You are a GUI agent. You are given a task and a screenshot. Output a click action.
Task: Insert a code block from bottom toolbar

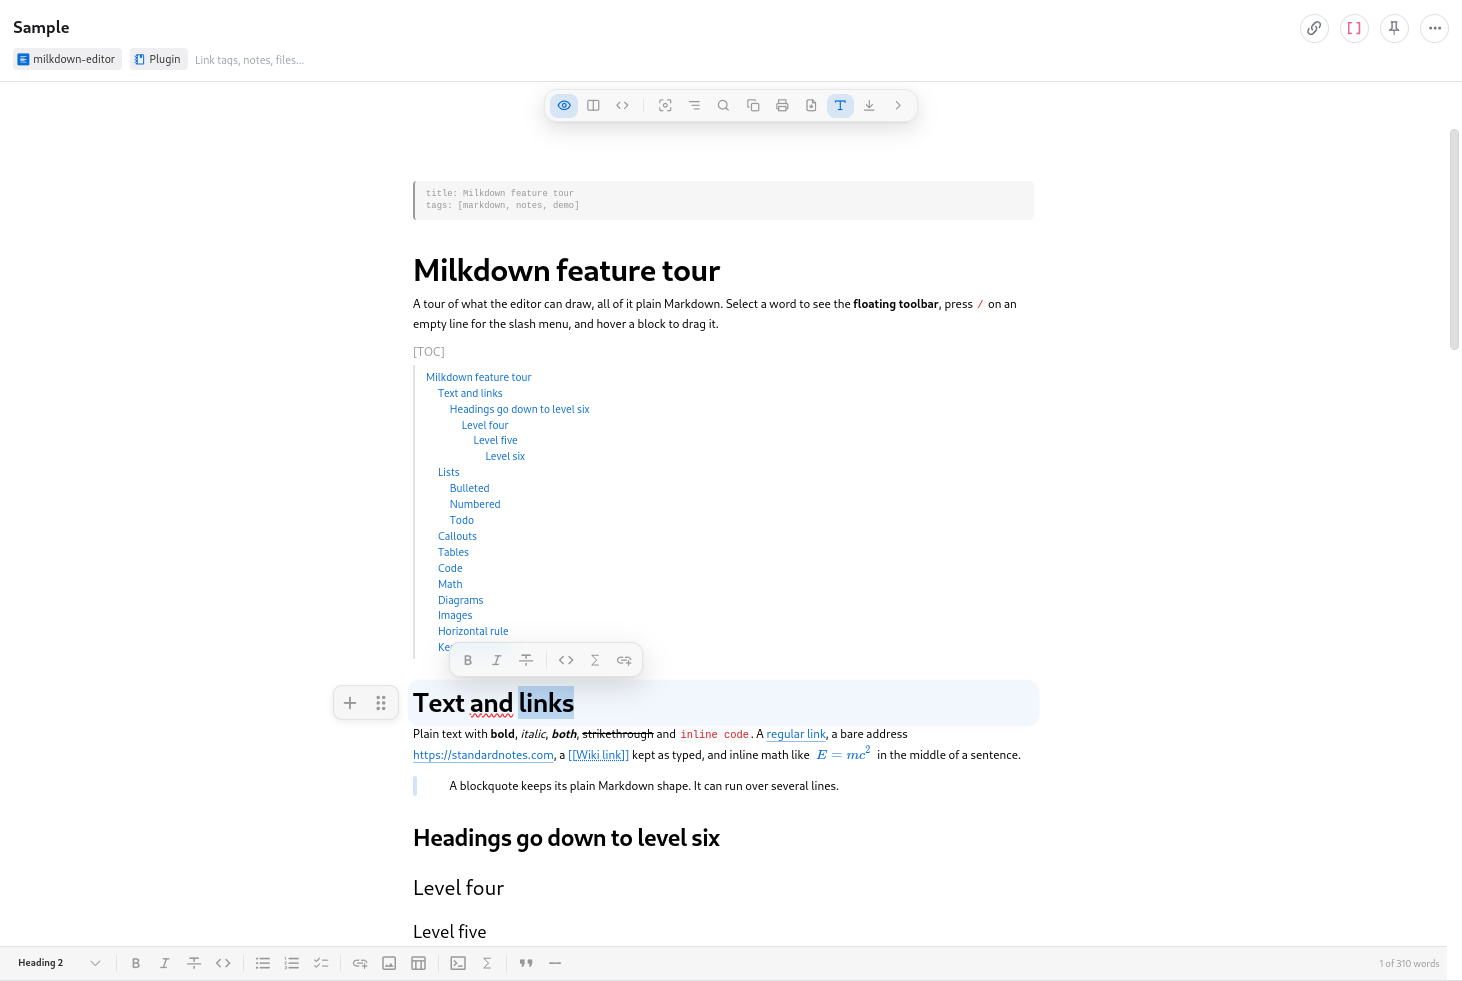pyautogui.click(x=458, y=963)
